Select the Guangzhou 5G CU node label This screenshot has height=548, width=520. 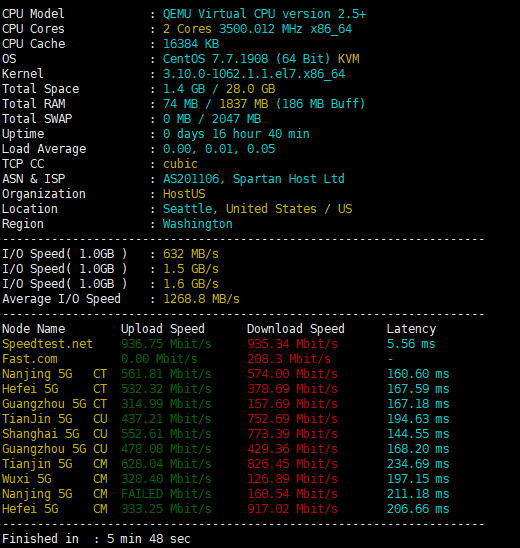(55, 449)
